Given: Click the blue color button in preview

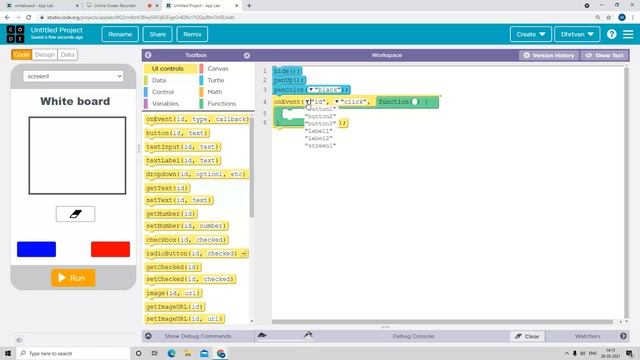Looking at the screenshot, I should [x=36, y=249].
